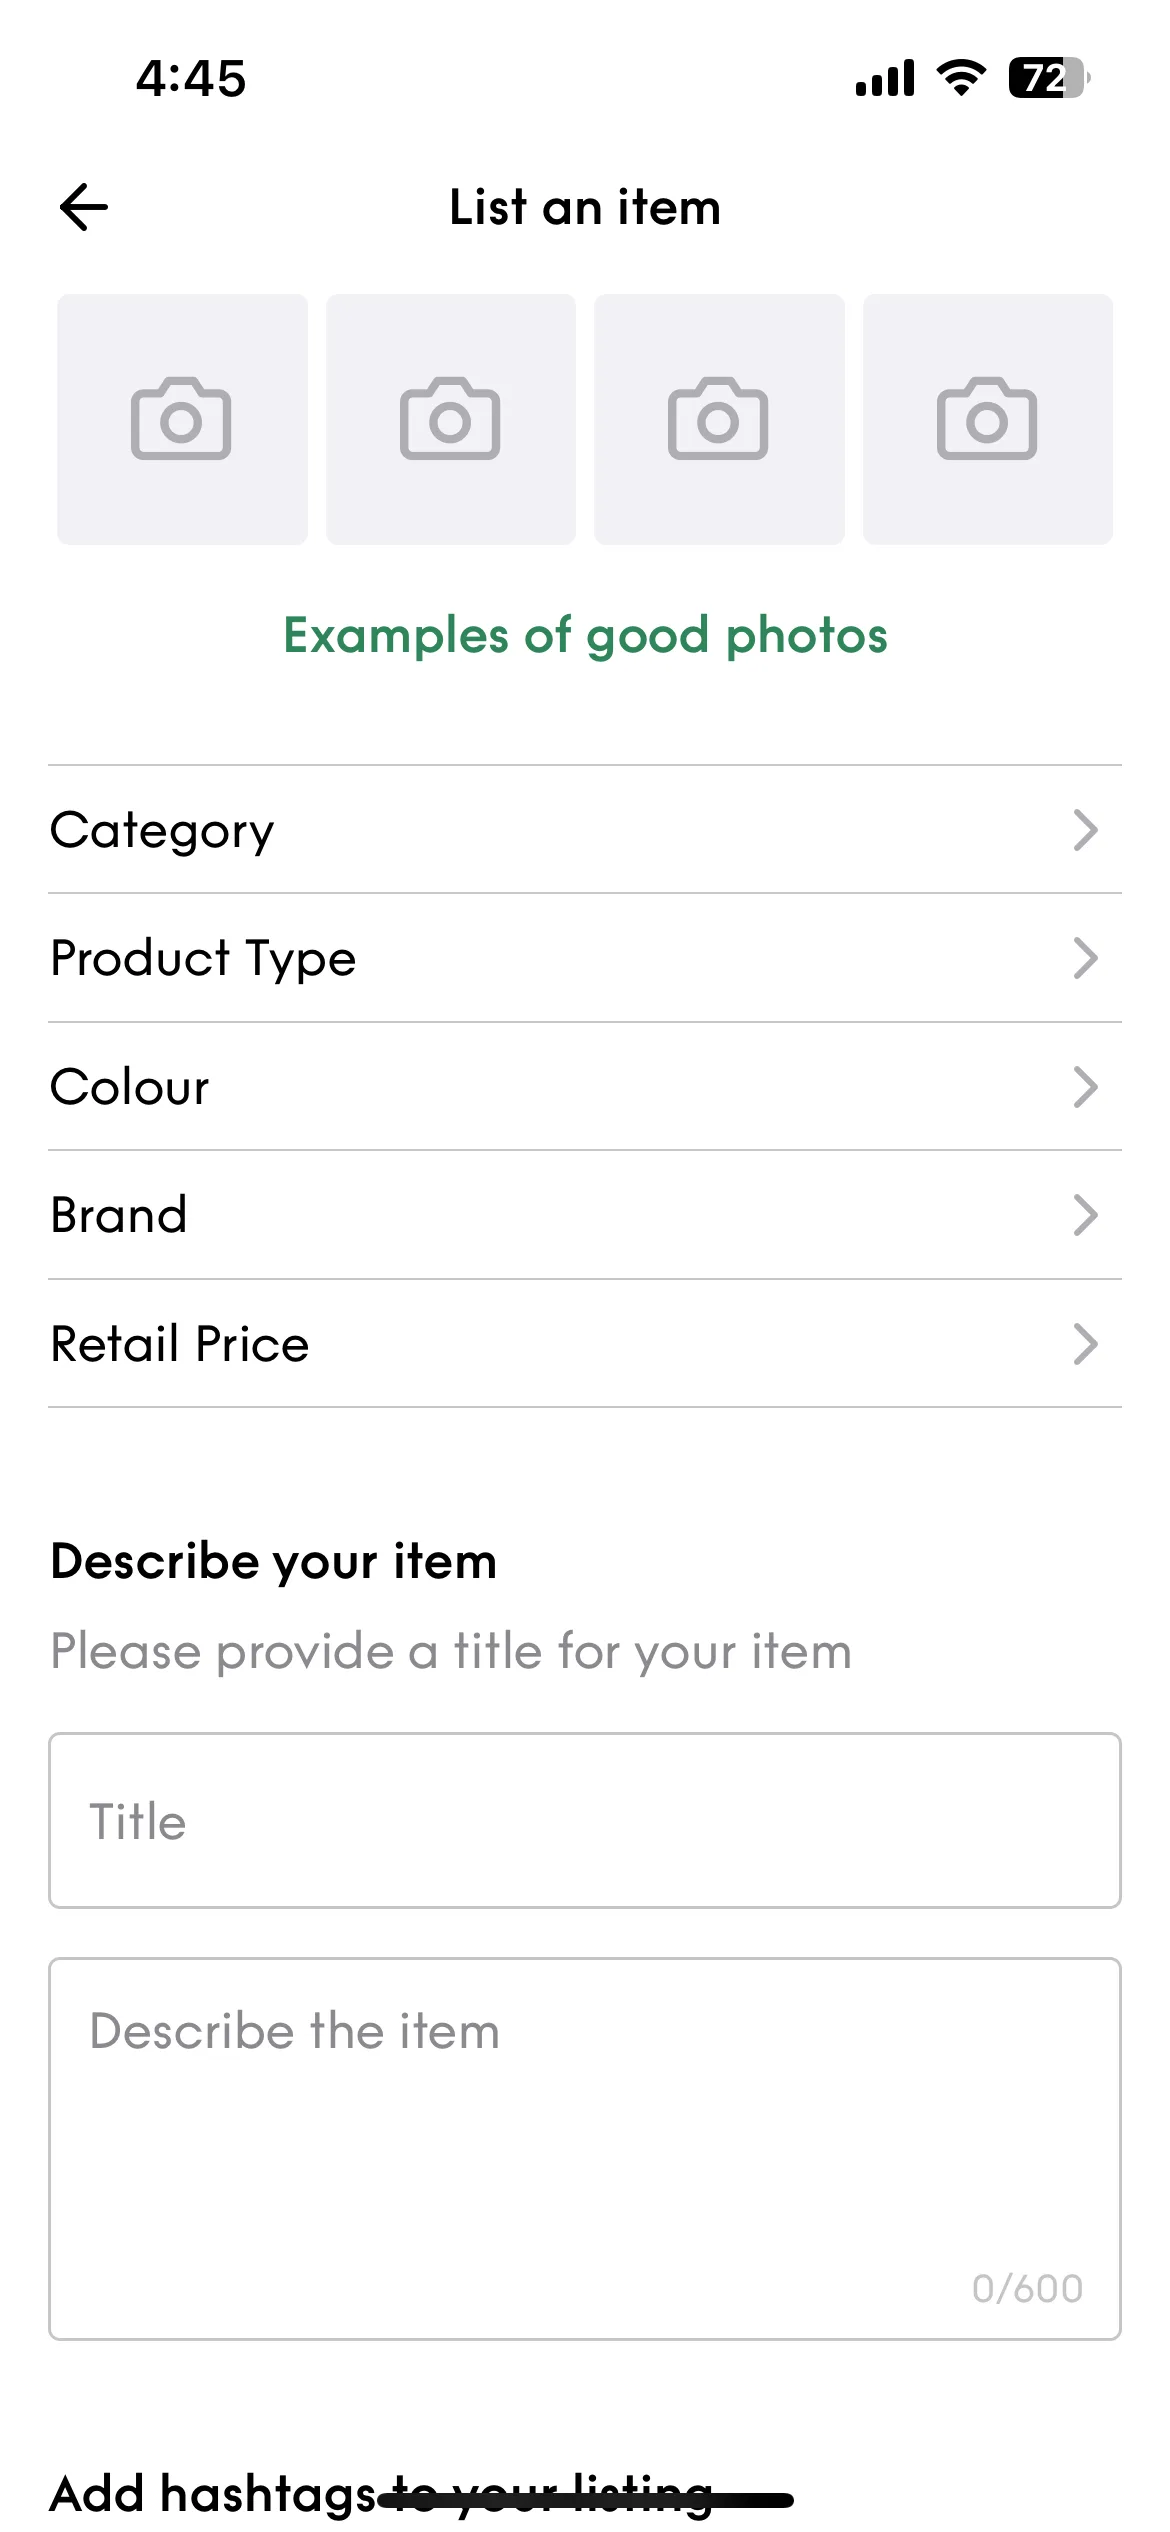Expand the Brand chevron

(x=1085, y=1215)
